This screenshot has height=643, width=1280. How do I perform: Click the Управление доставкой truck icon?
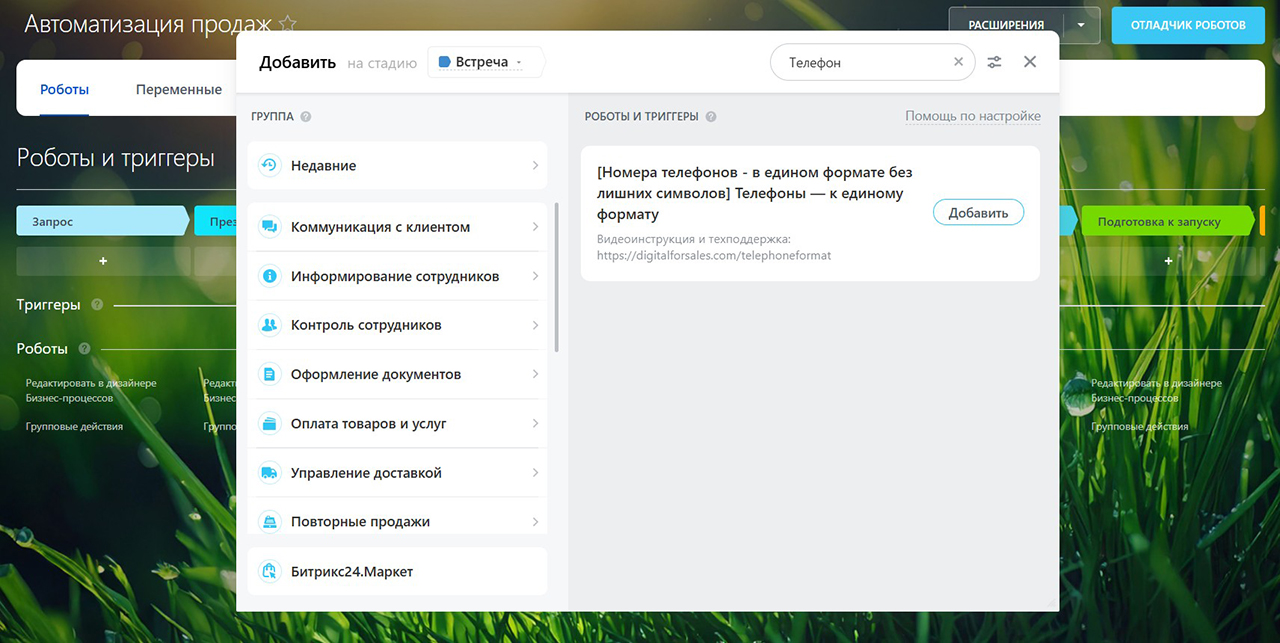click(x=268, y=473)
